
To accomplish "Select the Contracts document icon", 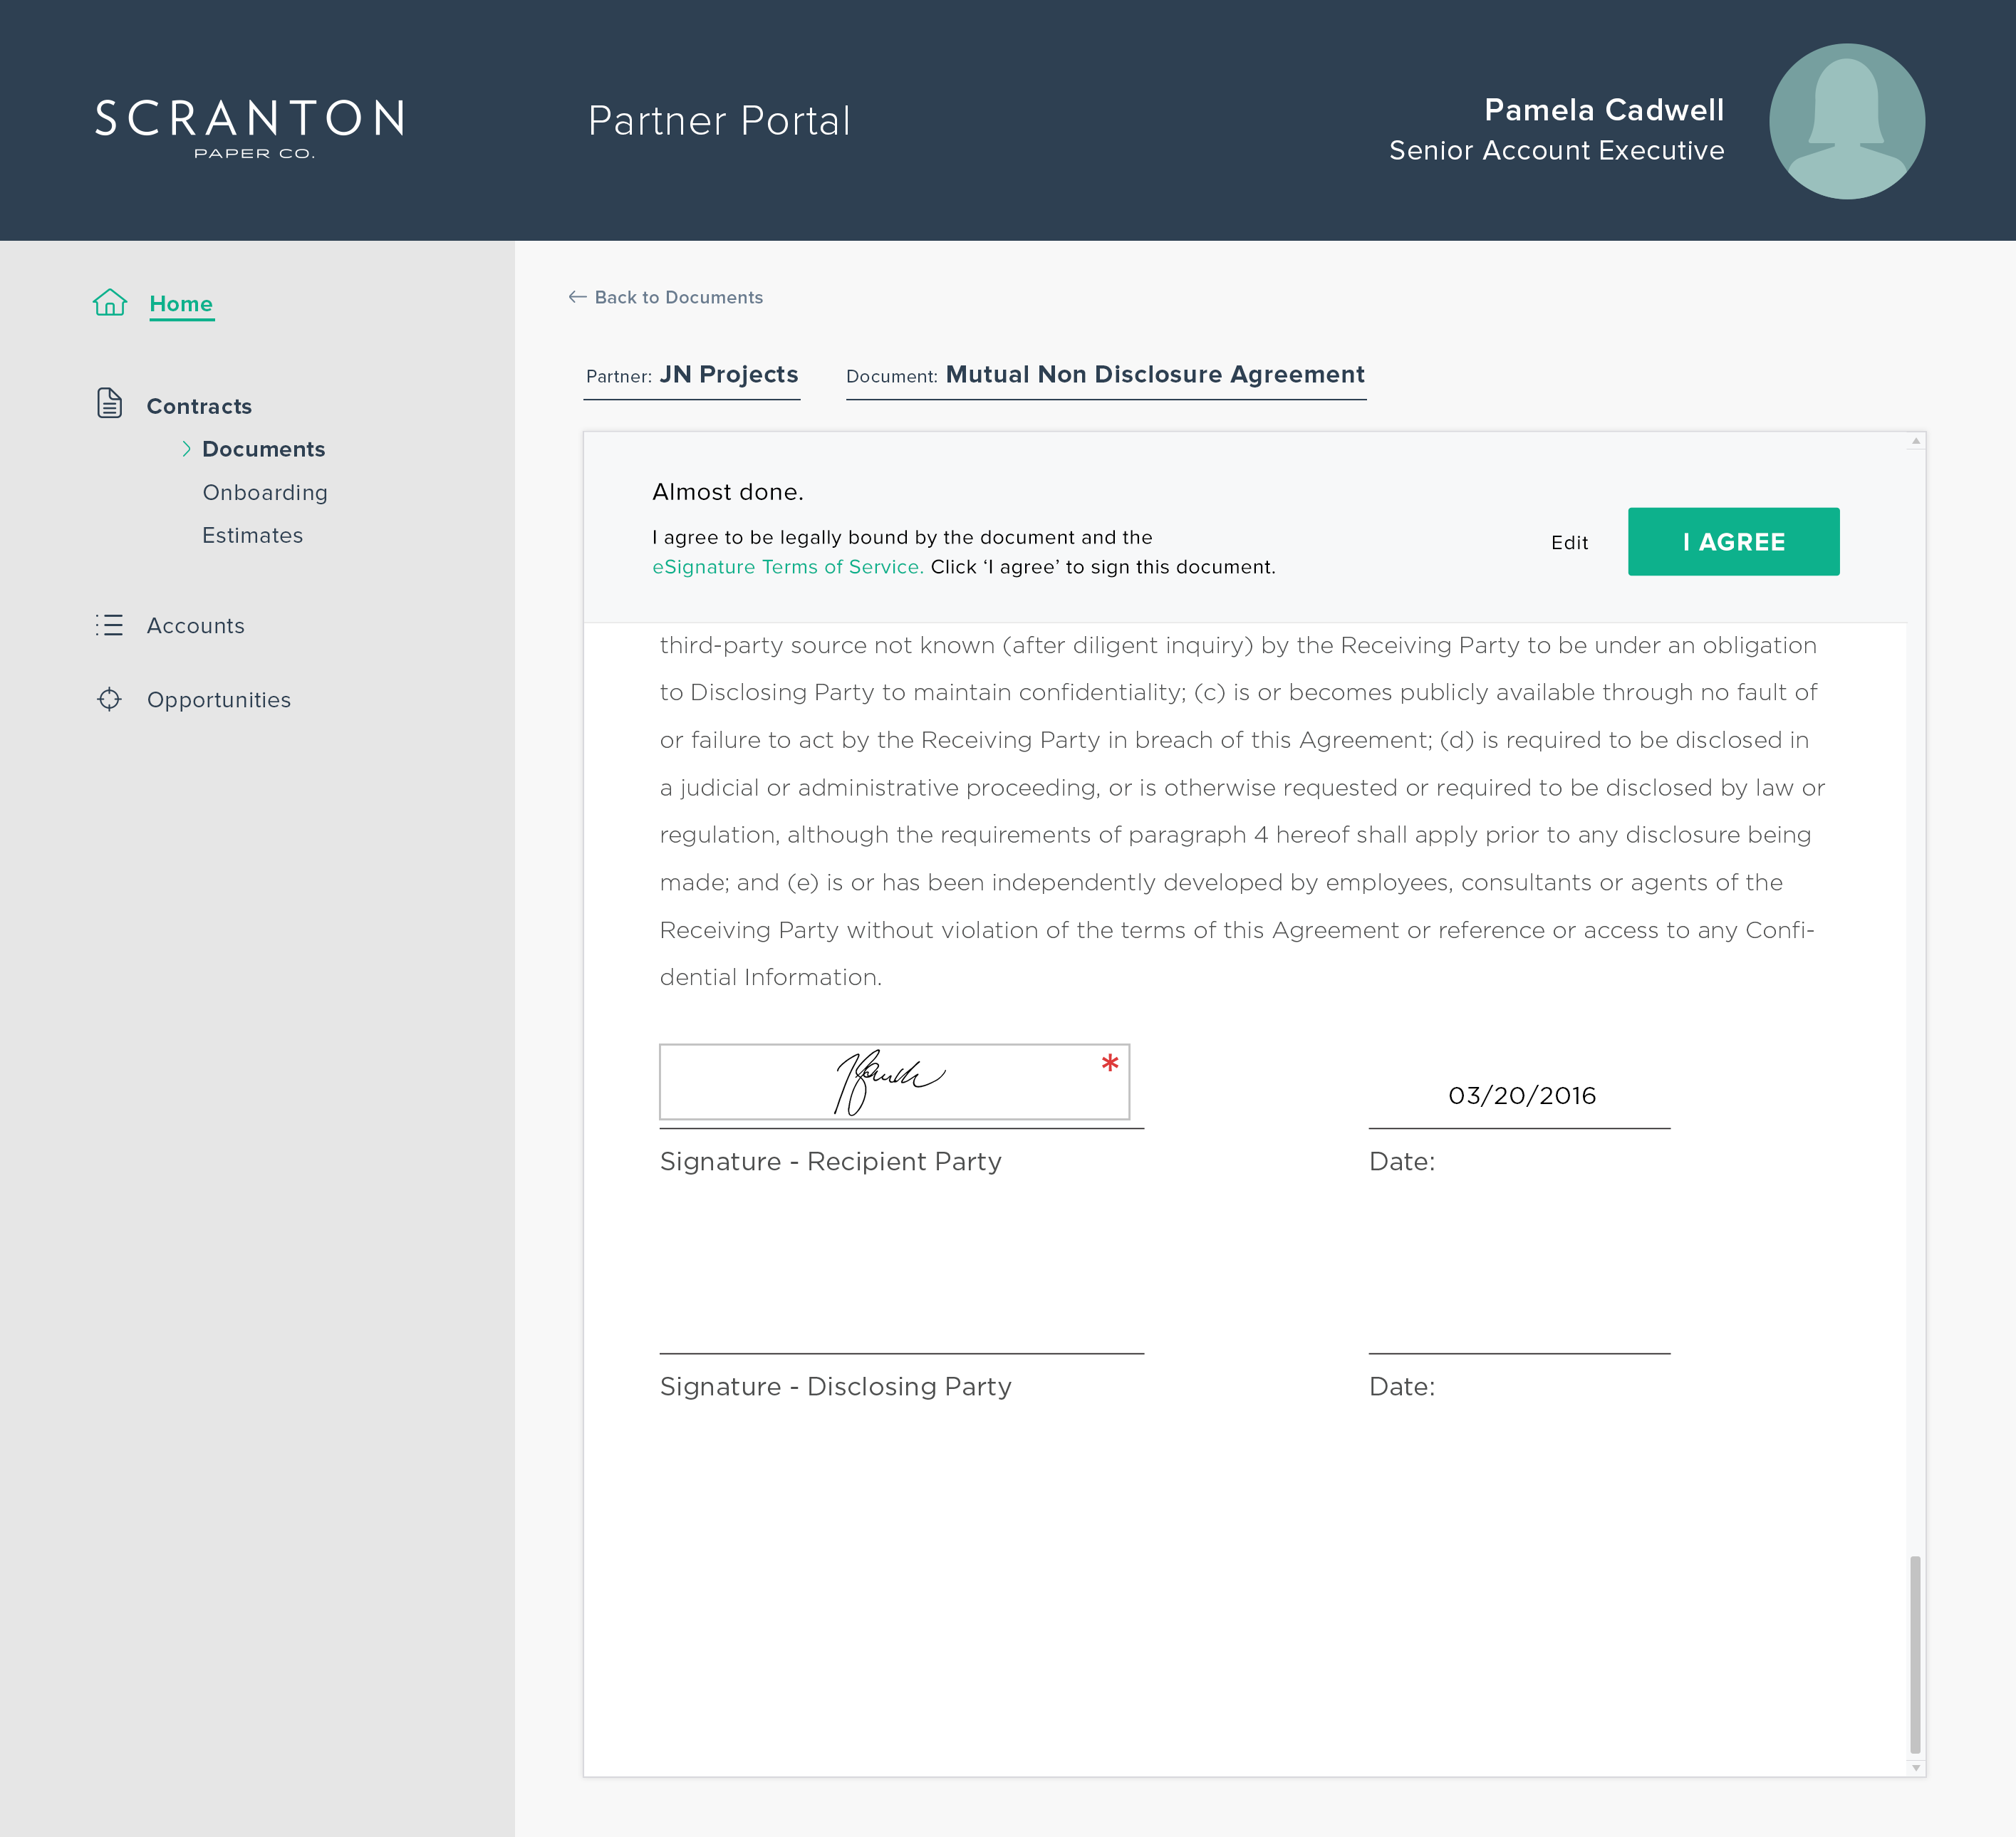I will [x=110, y=404].
